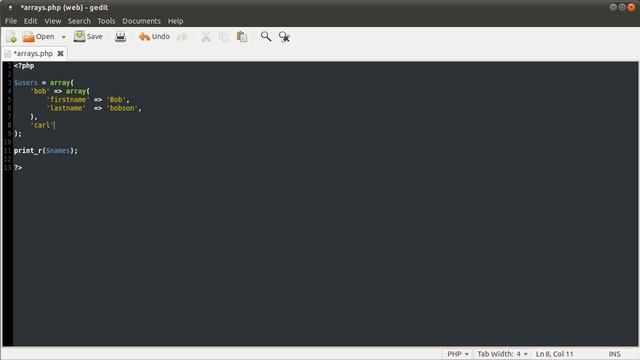This screenshot has width=640, height=360.
Task: Change the PHP language mode dropdown
Action: pyautogui.click(x=458, y=354)
